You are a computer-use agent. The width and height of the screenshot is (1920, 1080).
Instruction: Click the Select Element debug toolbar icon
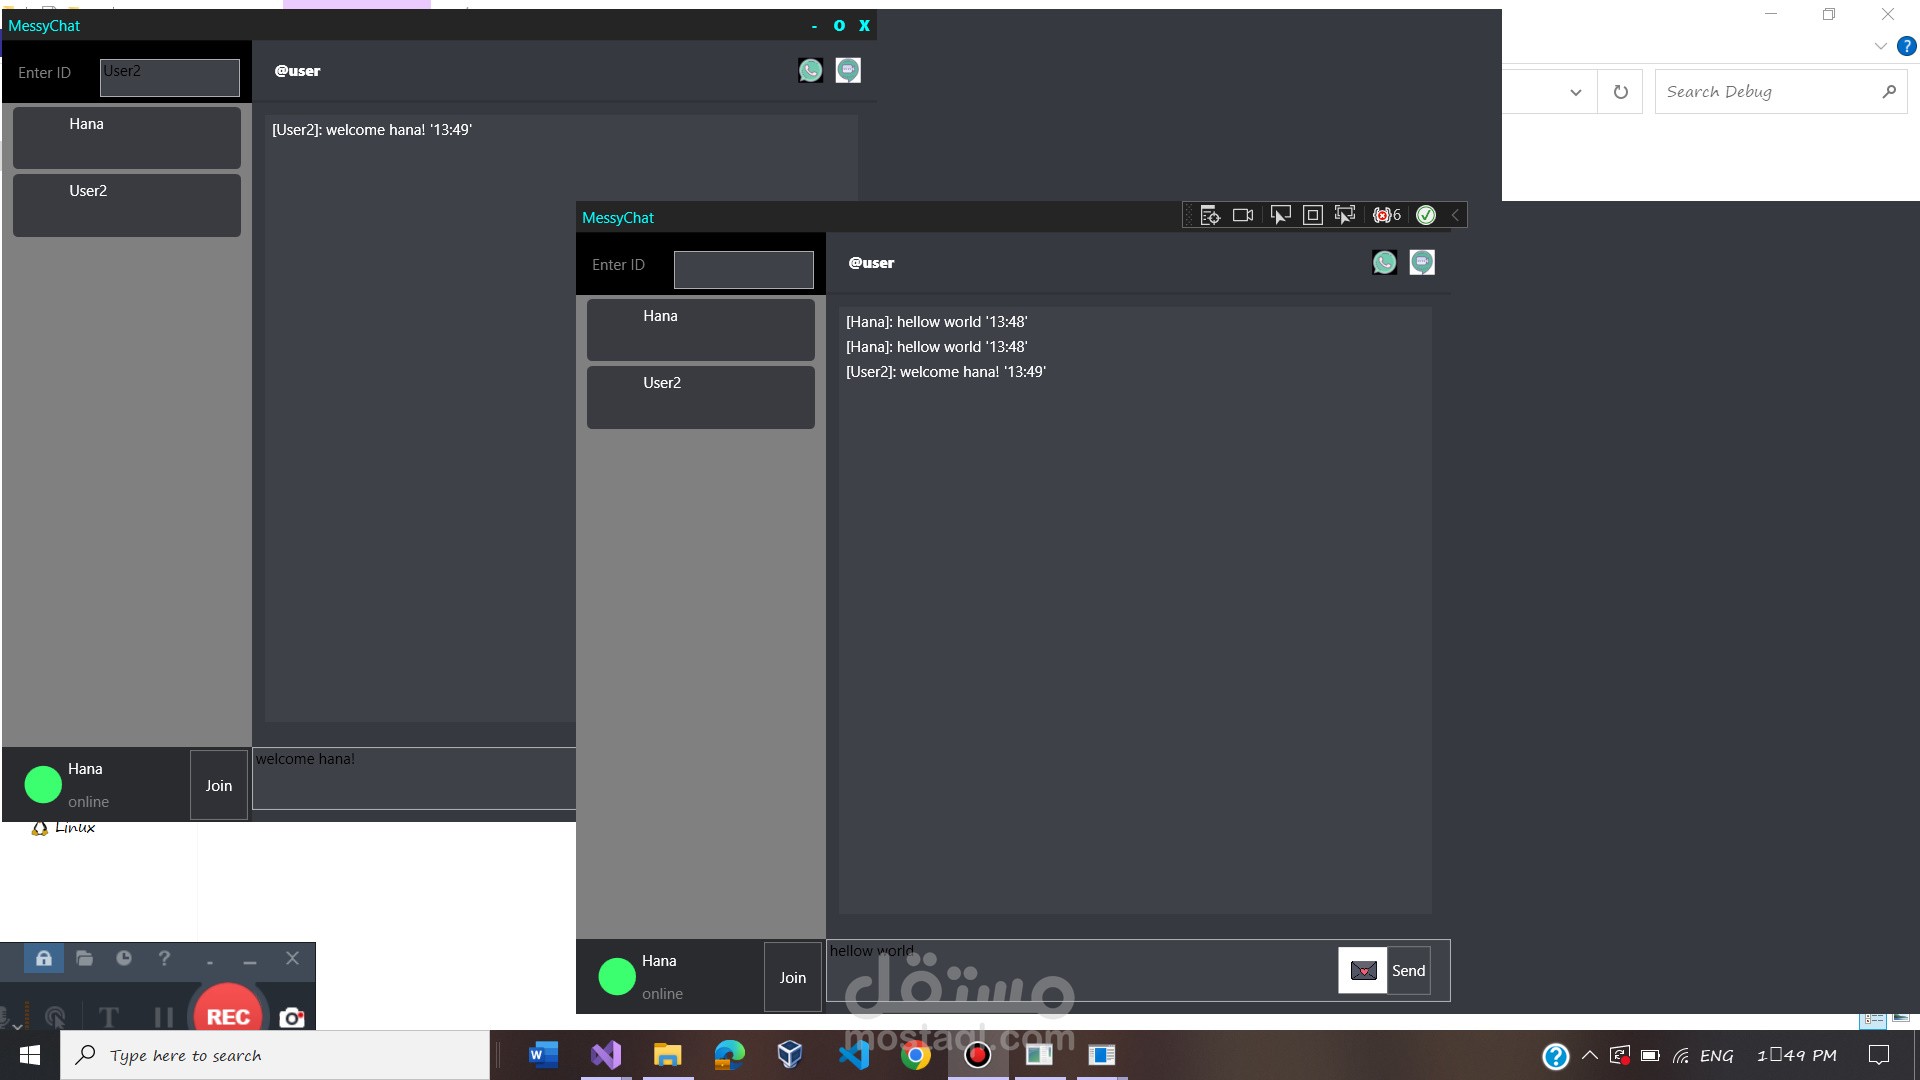coord(1280,215)
